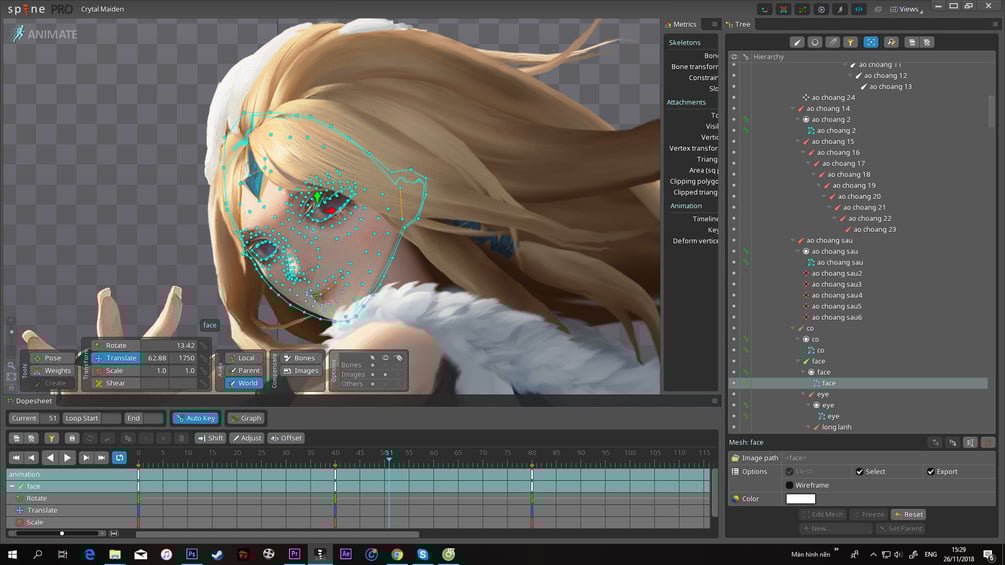Click the mesh Color swatch
The image size is (1005, 565).
coord(801,498)
